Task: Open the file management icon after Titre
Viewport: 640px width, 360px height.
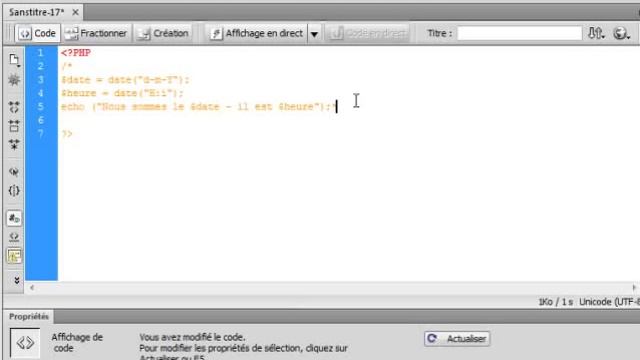Action: click(x=596, y=33)
